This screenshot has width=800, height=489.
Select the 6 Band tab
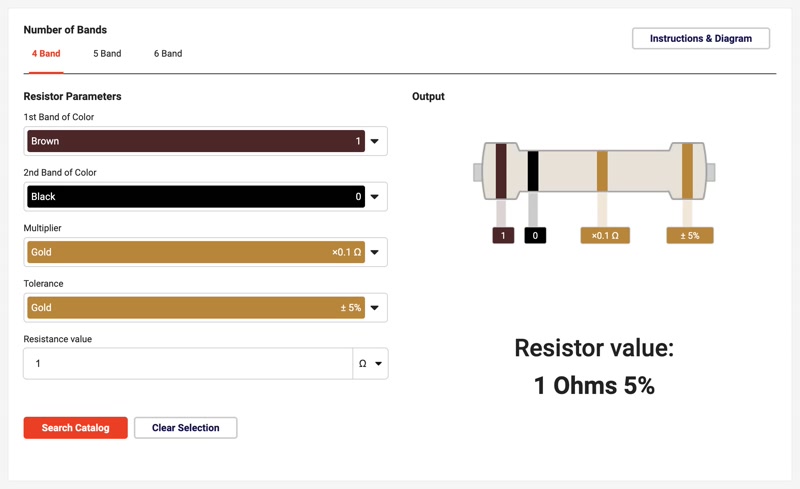click(168, 54)
